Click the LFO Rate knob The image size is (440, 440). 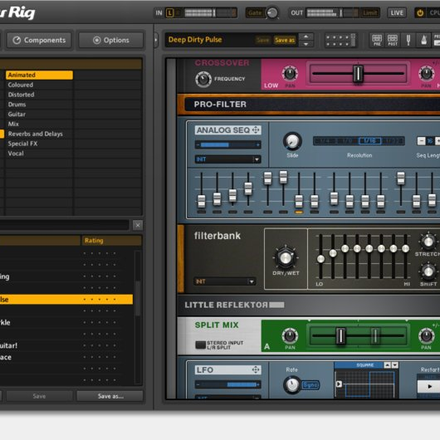(x=292, y=385)
